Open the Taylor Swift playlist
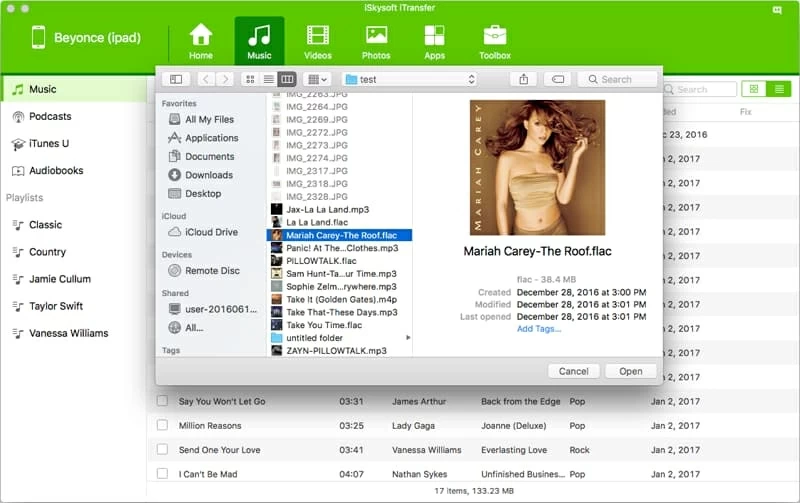The image size is (800, 503). 57,306
